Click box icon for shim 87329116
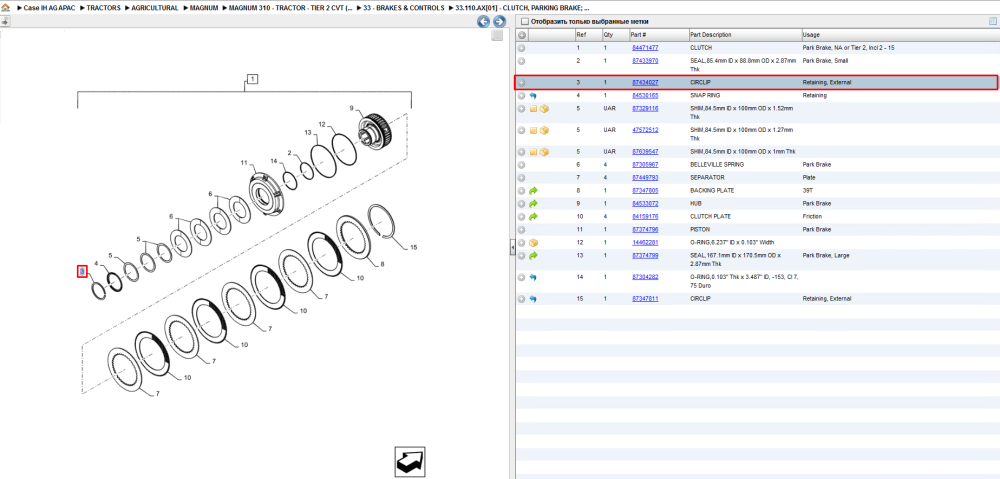 (x=545, y=108)
